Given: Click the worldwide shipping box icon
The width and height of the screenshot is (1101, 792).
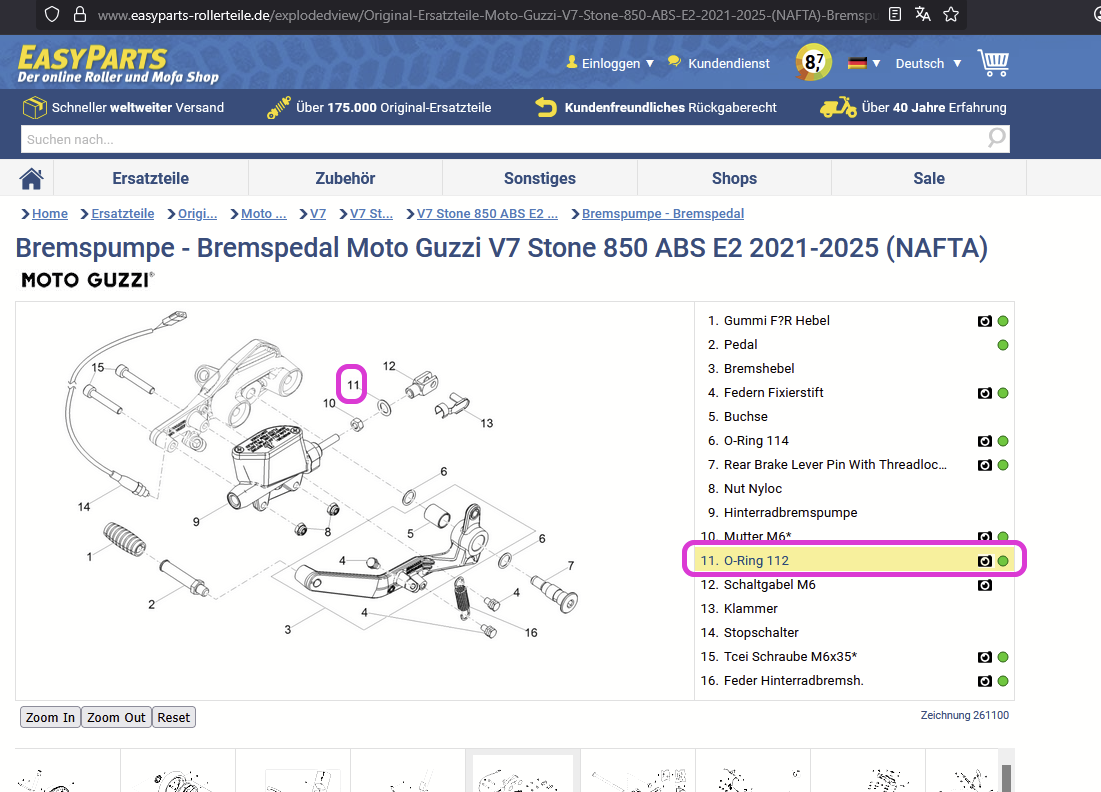Looking at the screenshot, I should click(x=34, y=107).
